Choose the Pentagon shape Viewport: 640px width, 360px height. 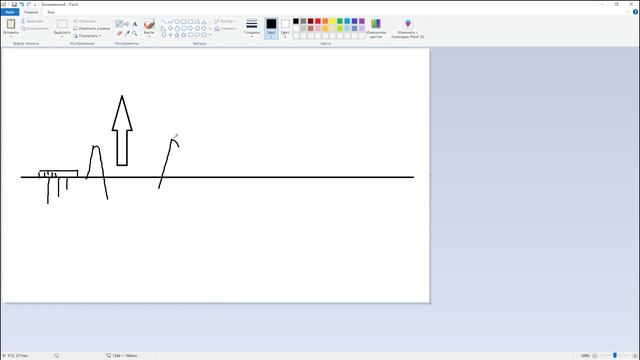point(177,29)
